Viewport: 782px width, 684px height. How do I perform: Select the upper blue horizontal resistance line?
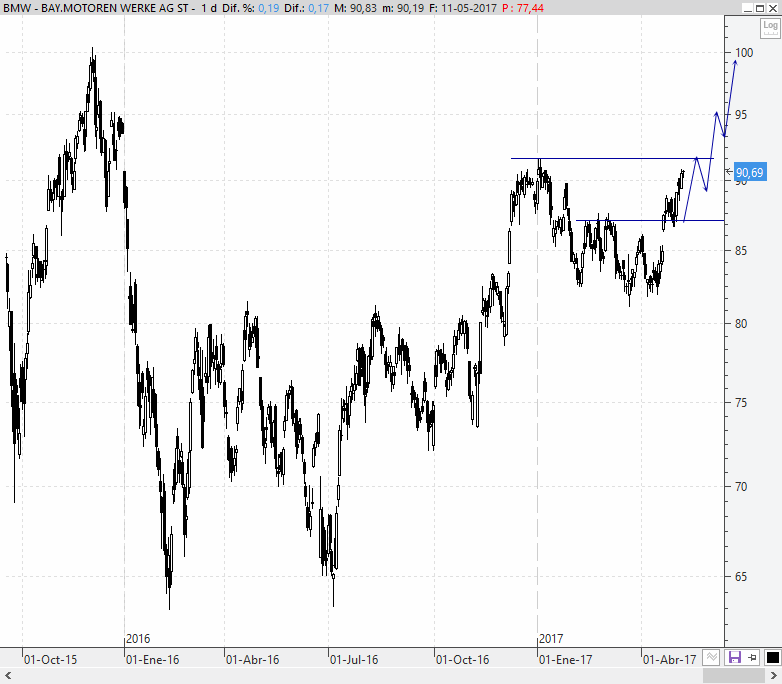(612, 158)
